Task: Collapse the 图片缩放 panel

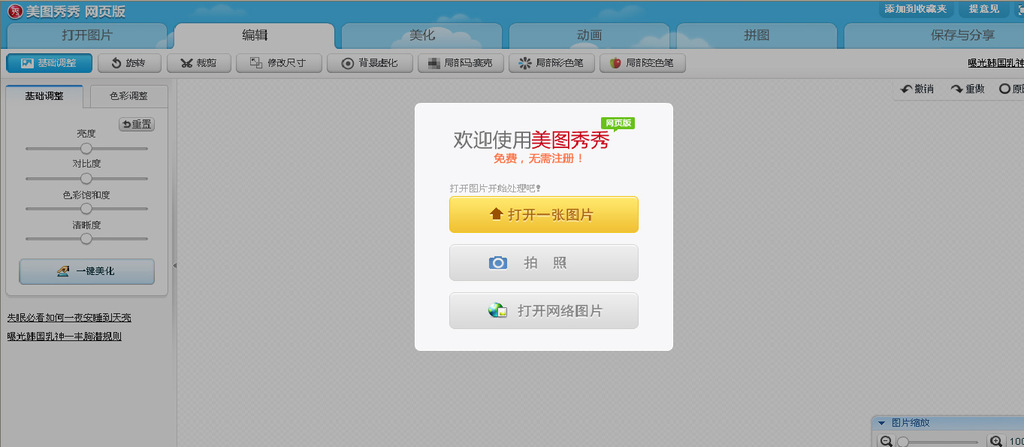Action: 881,423
